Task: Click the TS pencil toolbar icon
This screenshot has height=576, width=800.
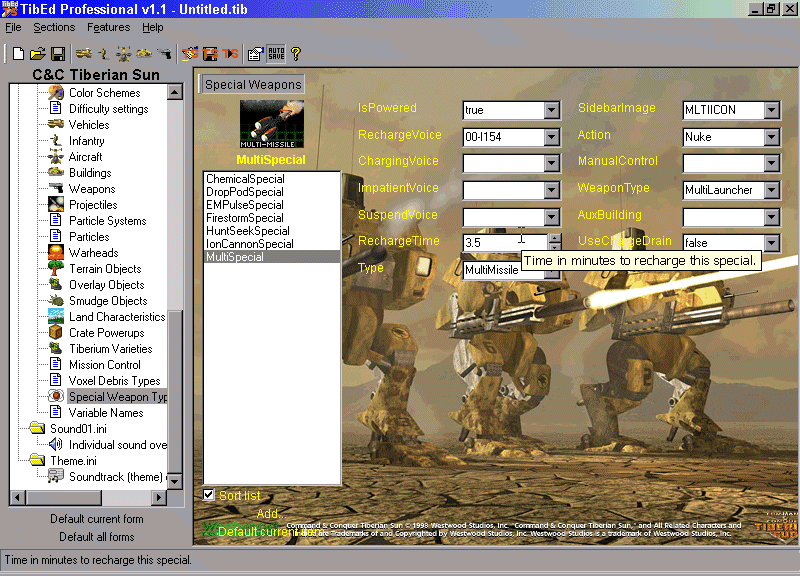Action: 190,54
